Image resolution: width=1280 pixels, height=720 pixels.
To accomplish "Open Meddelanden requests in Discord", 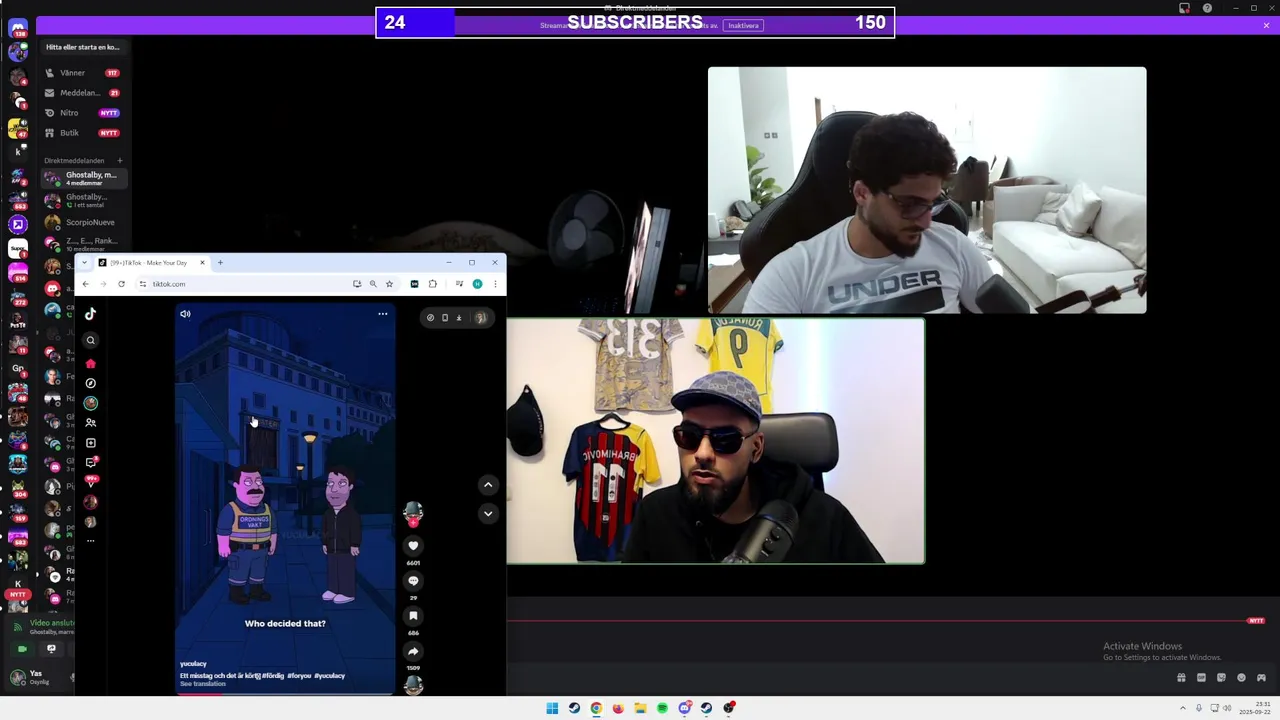I will pyautogui.click(x=83, y=93).
